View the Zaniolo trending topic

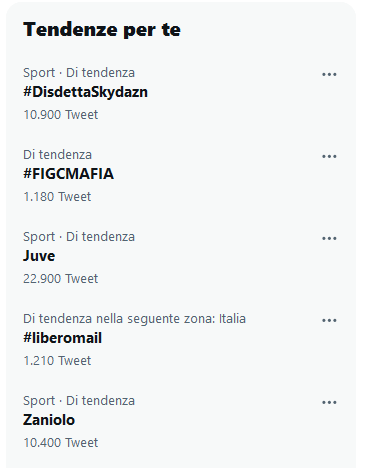49,420
